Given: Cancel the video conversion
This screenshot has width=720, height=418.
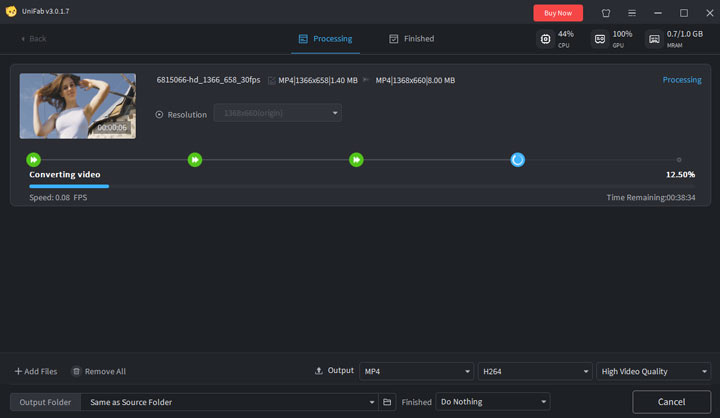Looking at the screenshot, I should point(671,402).
